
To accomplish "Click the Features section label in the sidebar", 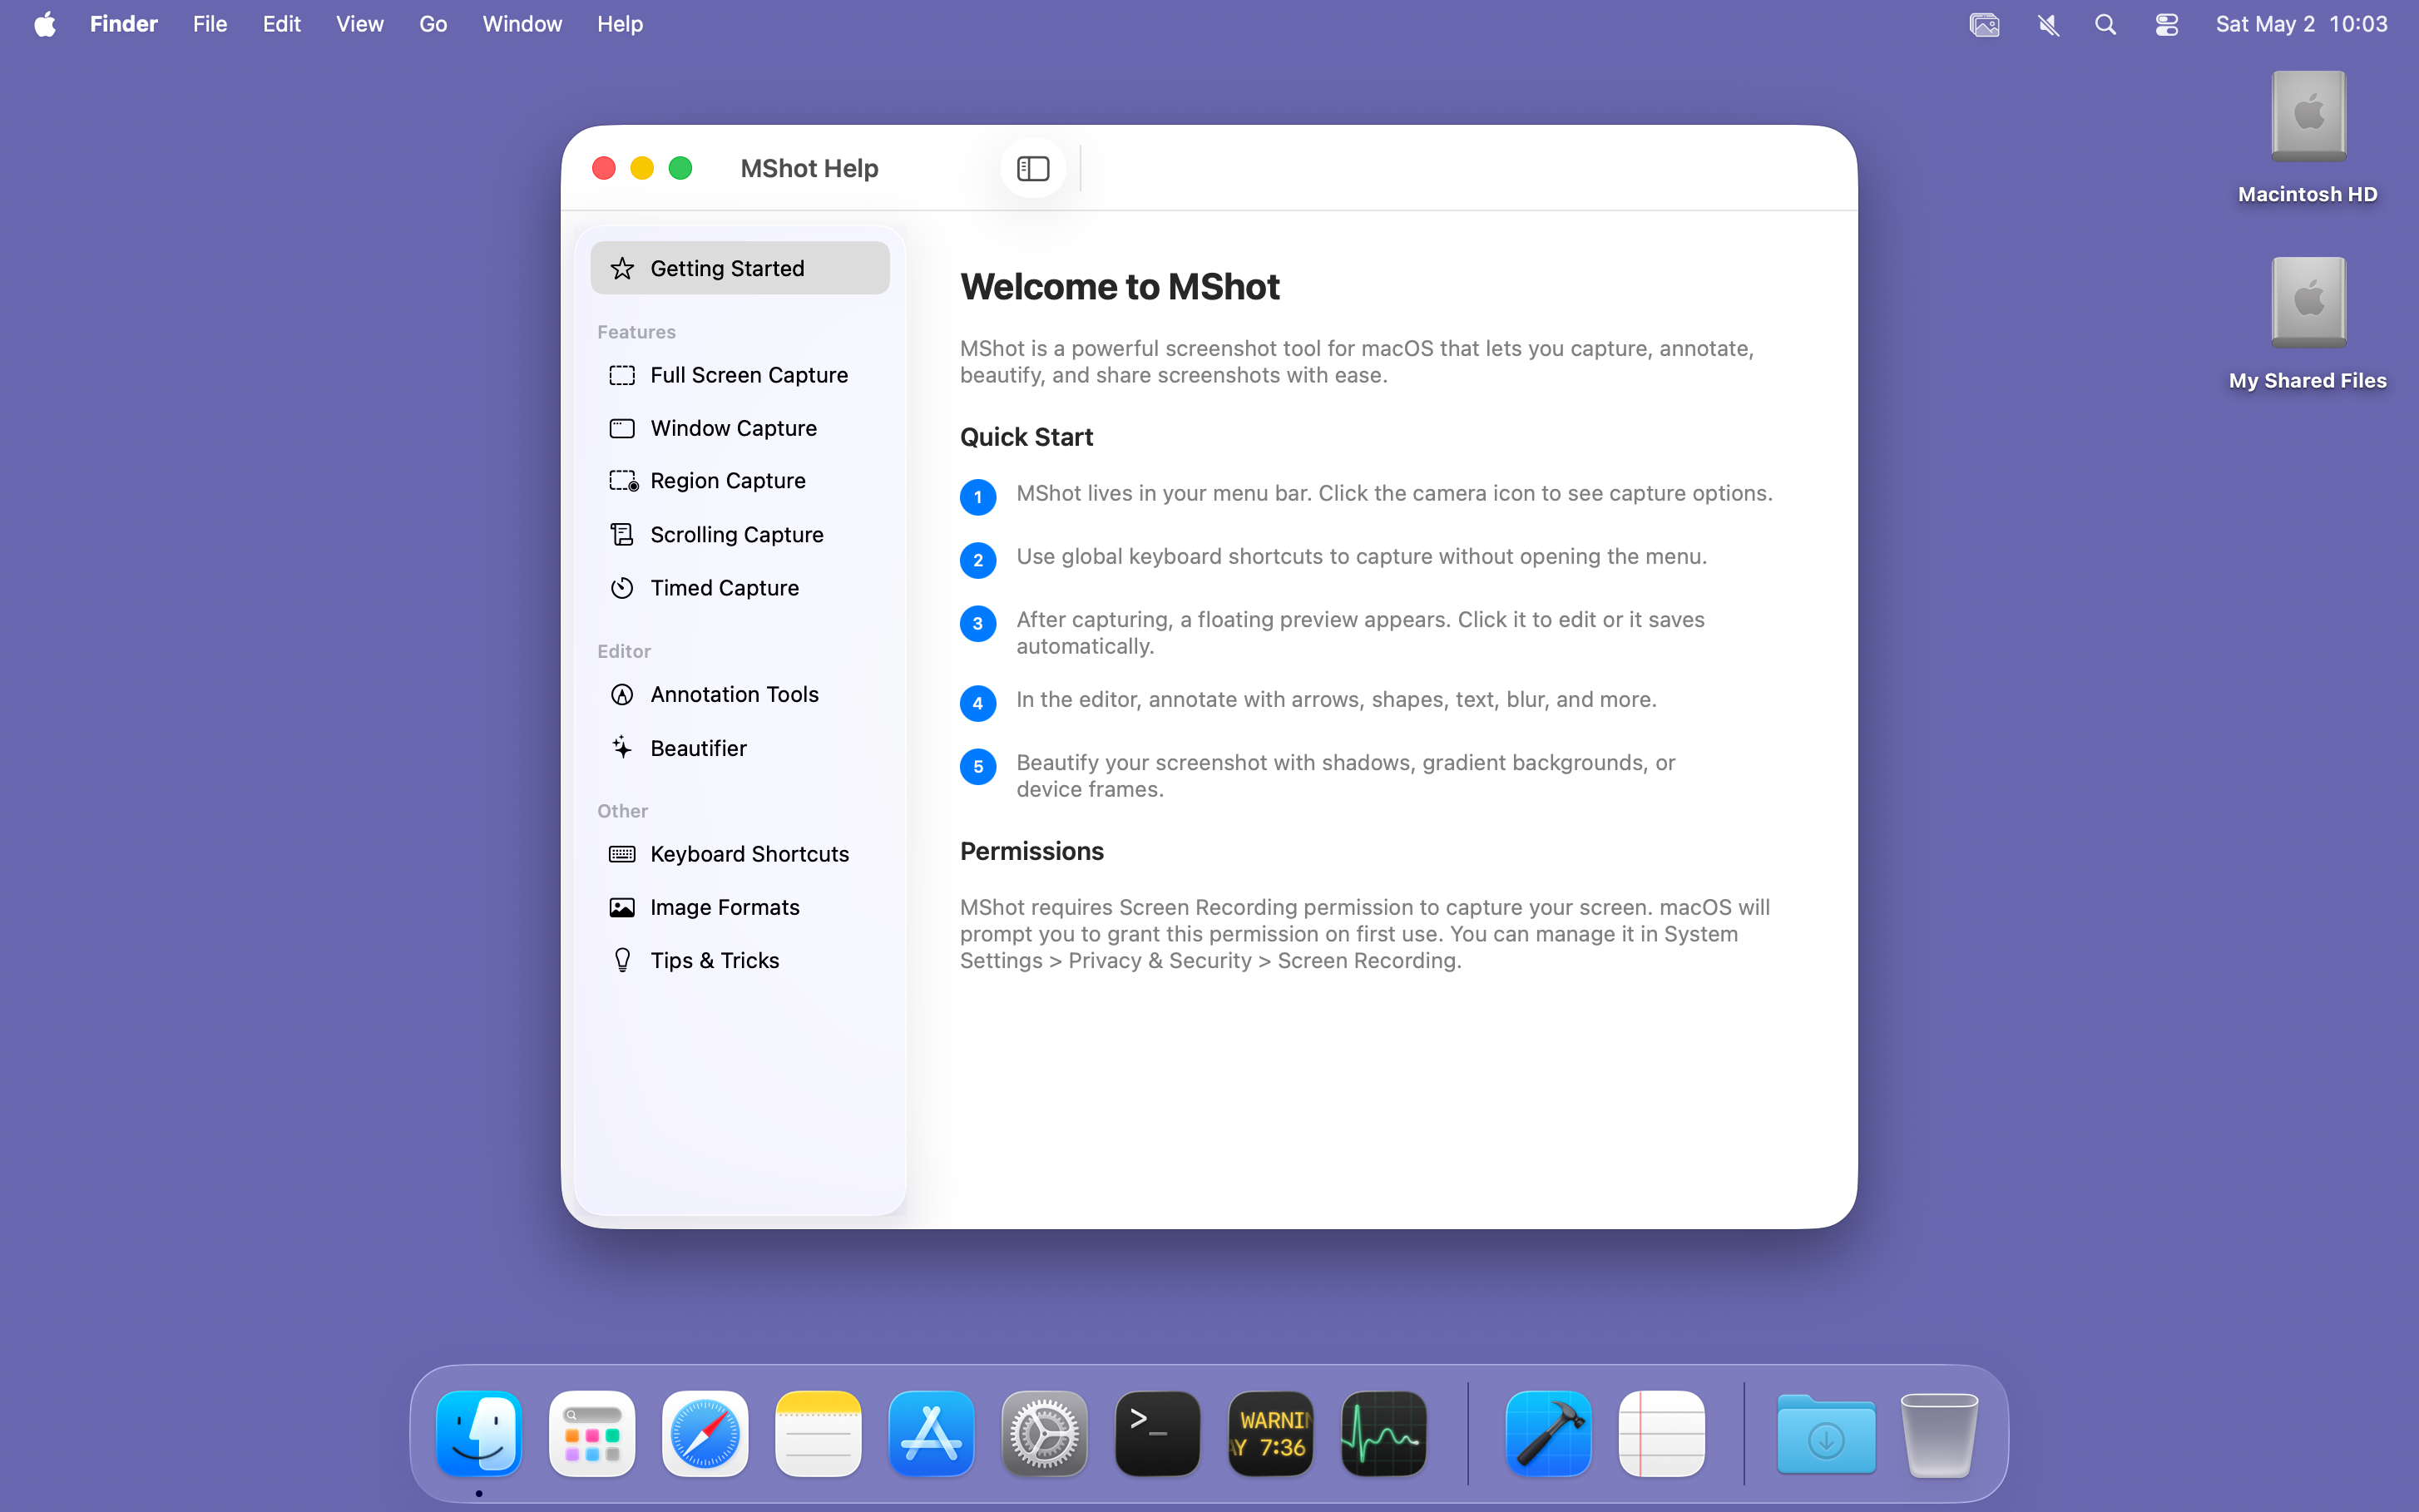I will [x=636, y=332].
